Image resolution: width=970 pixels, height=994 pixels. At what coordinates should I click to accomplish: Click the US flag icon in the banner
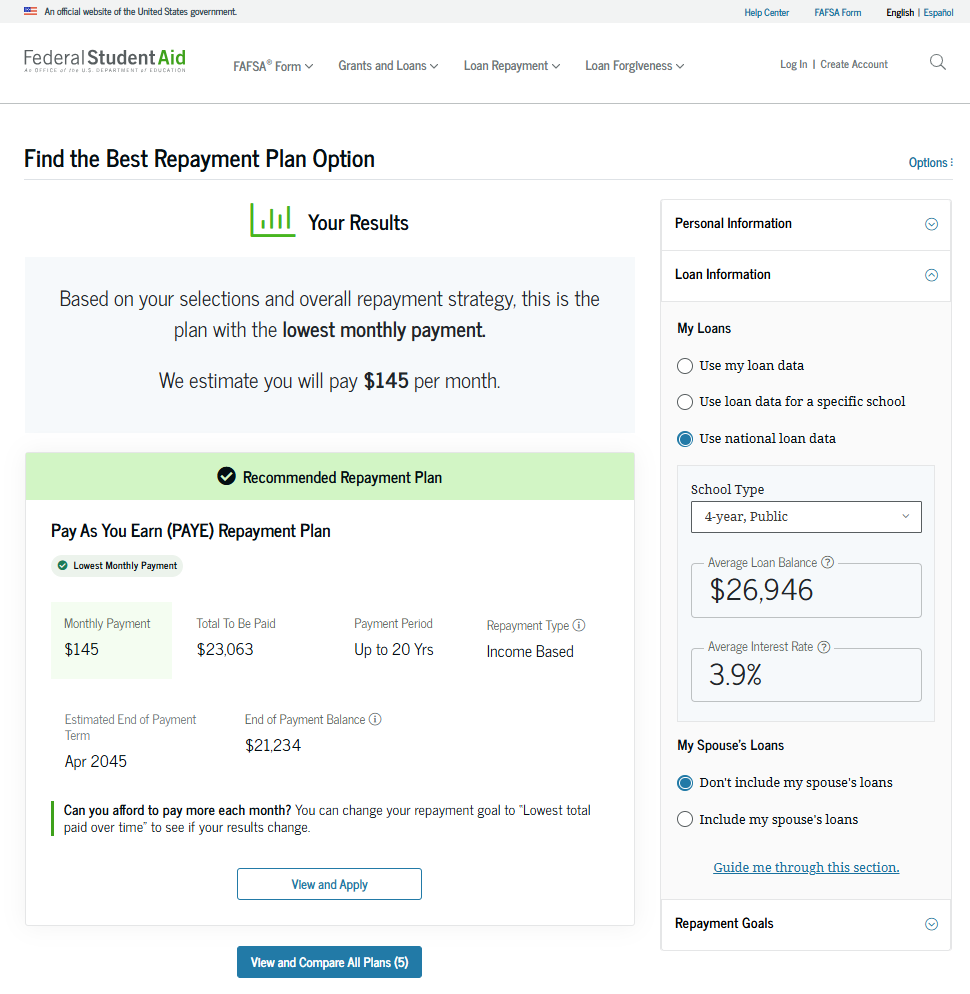click(30, 11)
